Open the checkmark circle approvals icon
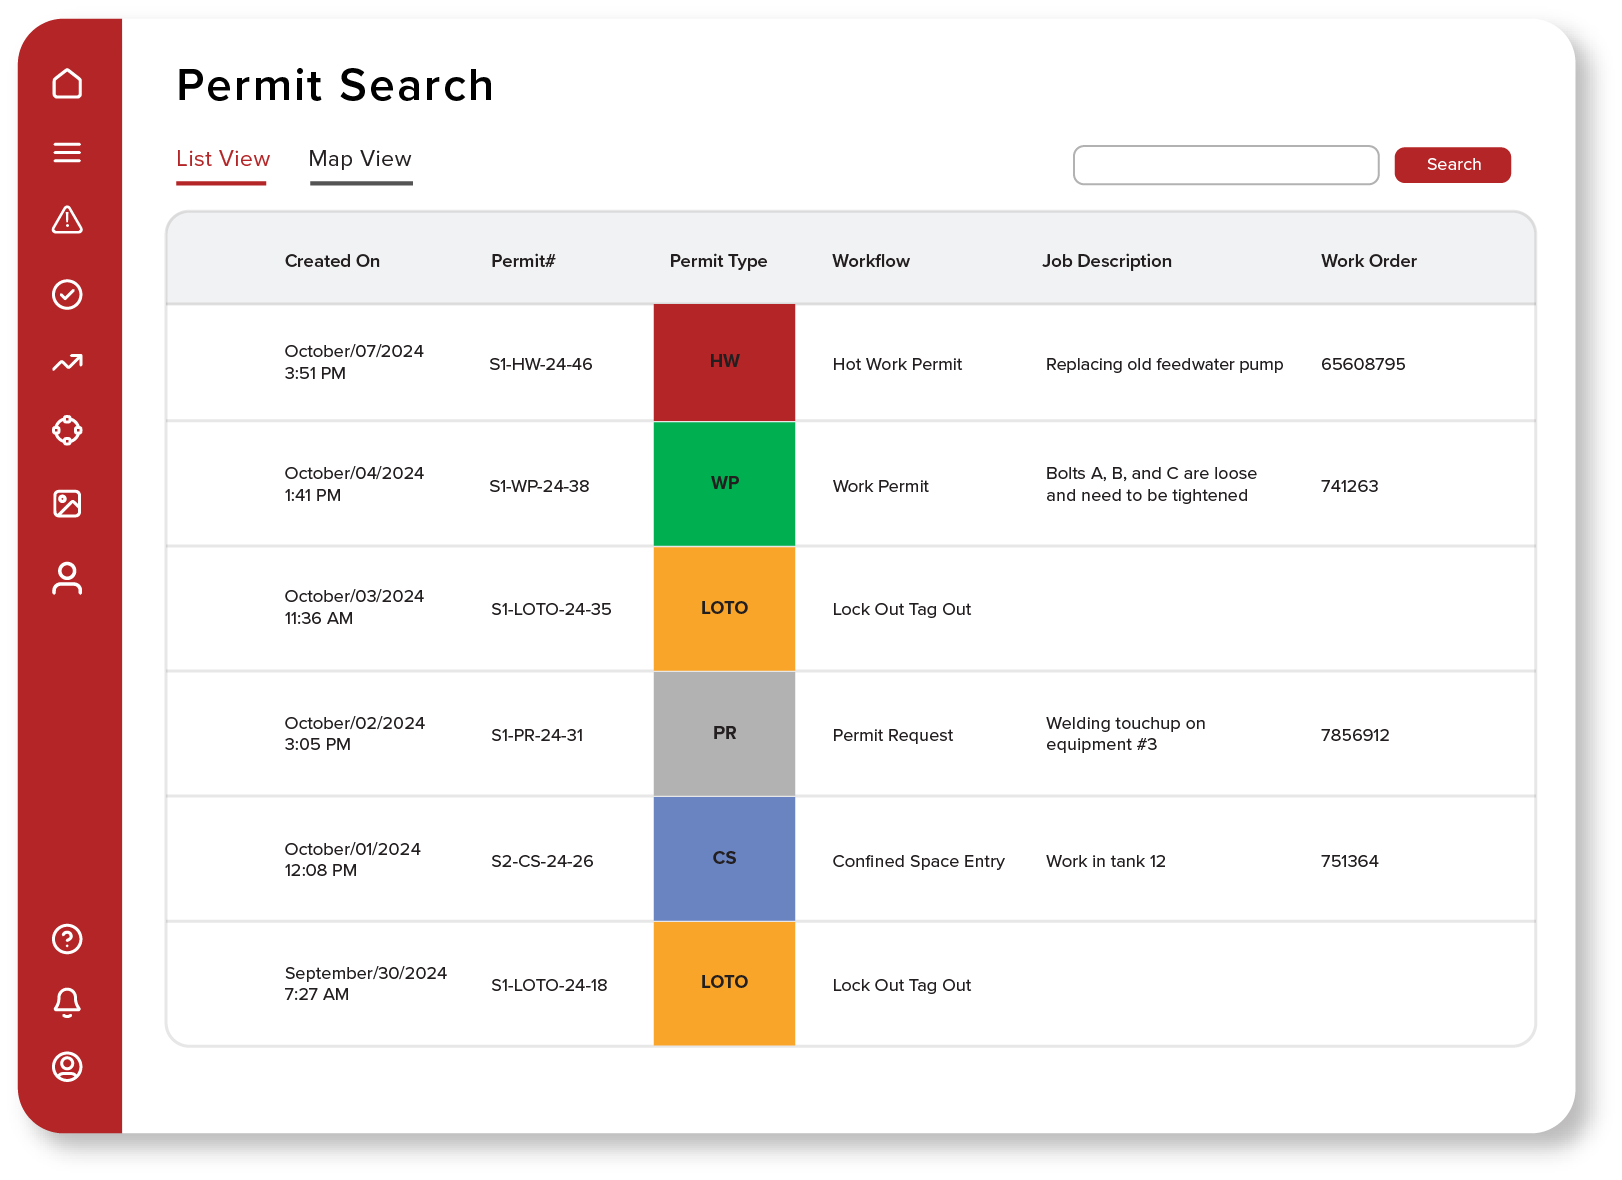Viewport: 1622px width, 1180px height. click(x=67, y=294)
